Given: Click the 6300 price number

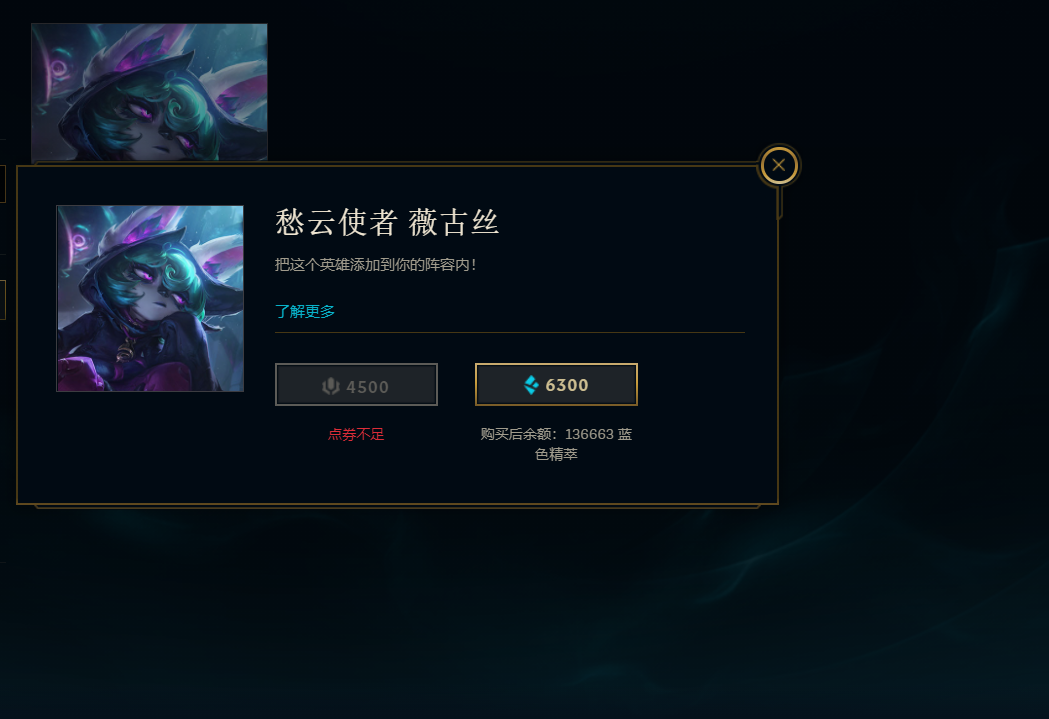Looking at the screenshot, I should [567, 385].
